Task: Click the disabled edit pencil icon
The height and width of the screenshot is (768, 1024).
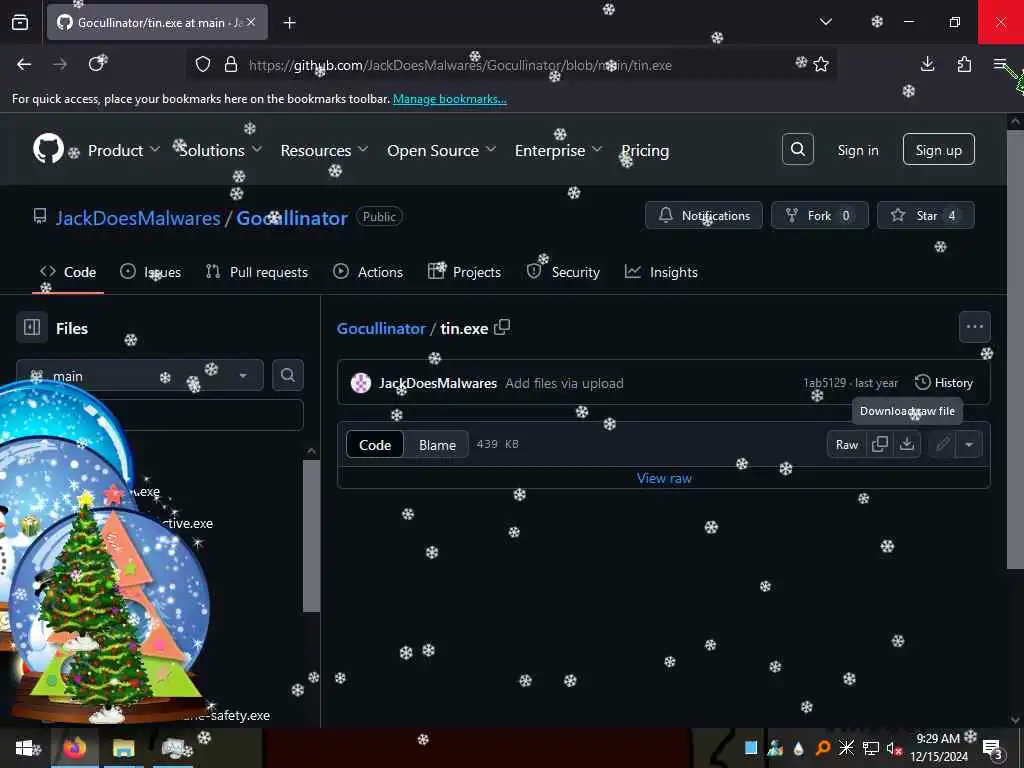Action: click(942, 444)
